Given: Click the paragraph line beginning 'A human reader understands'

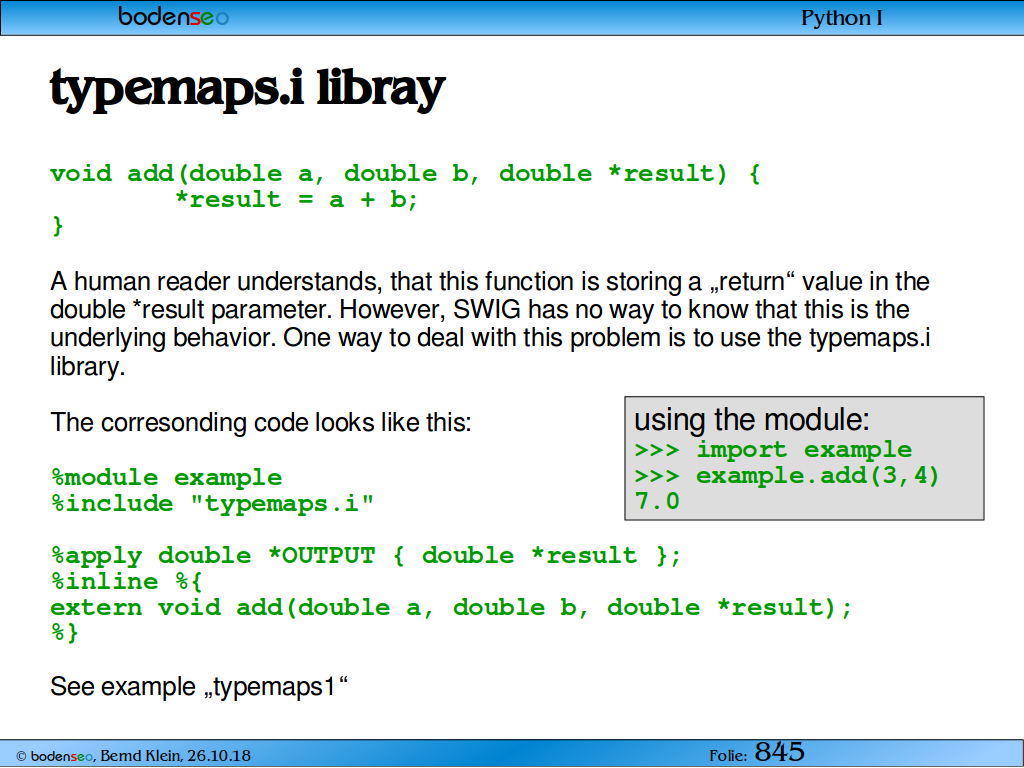Looking at the screenshot, I should pyautogui.click(x=490, y=282).
